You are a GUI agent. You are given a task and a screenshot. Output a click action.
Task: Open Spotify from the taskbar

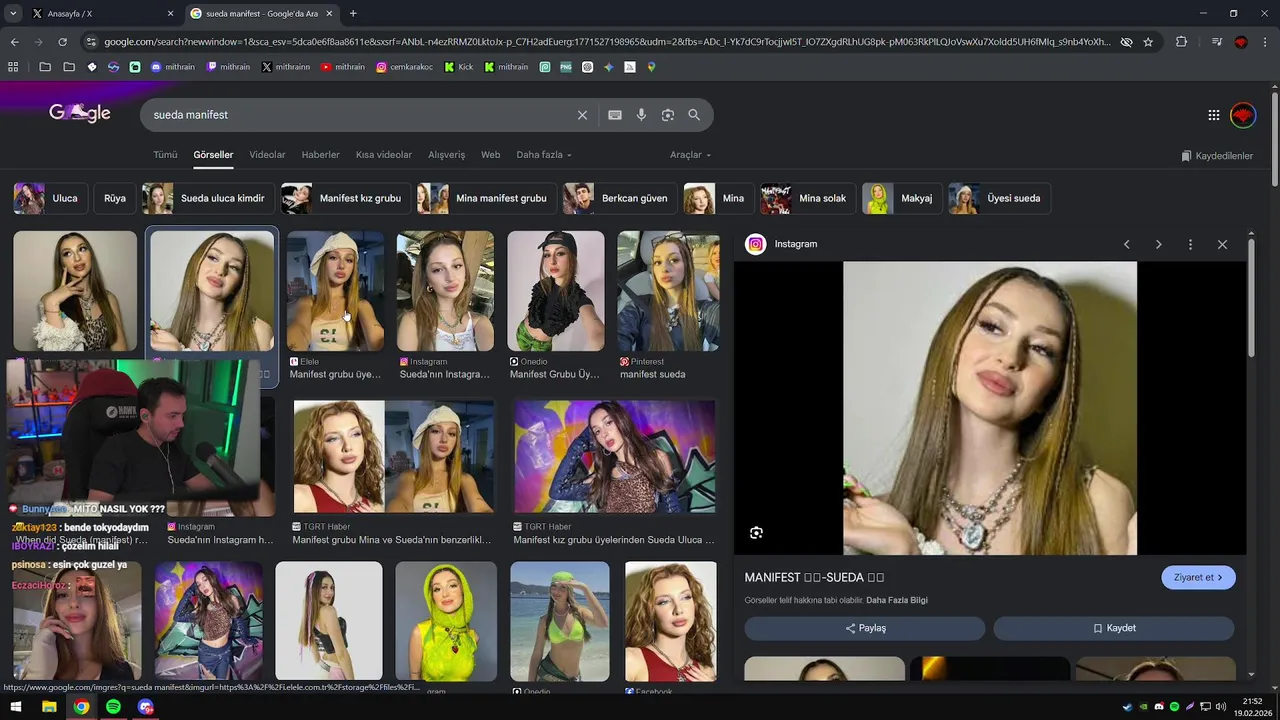tap(114, 707)
